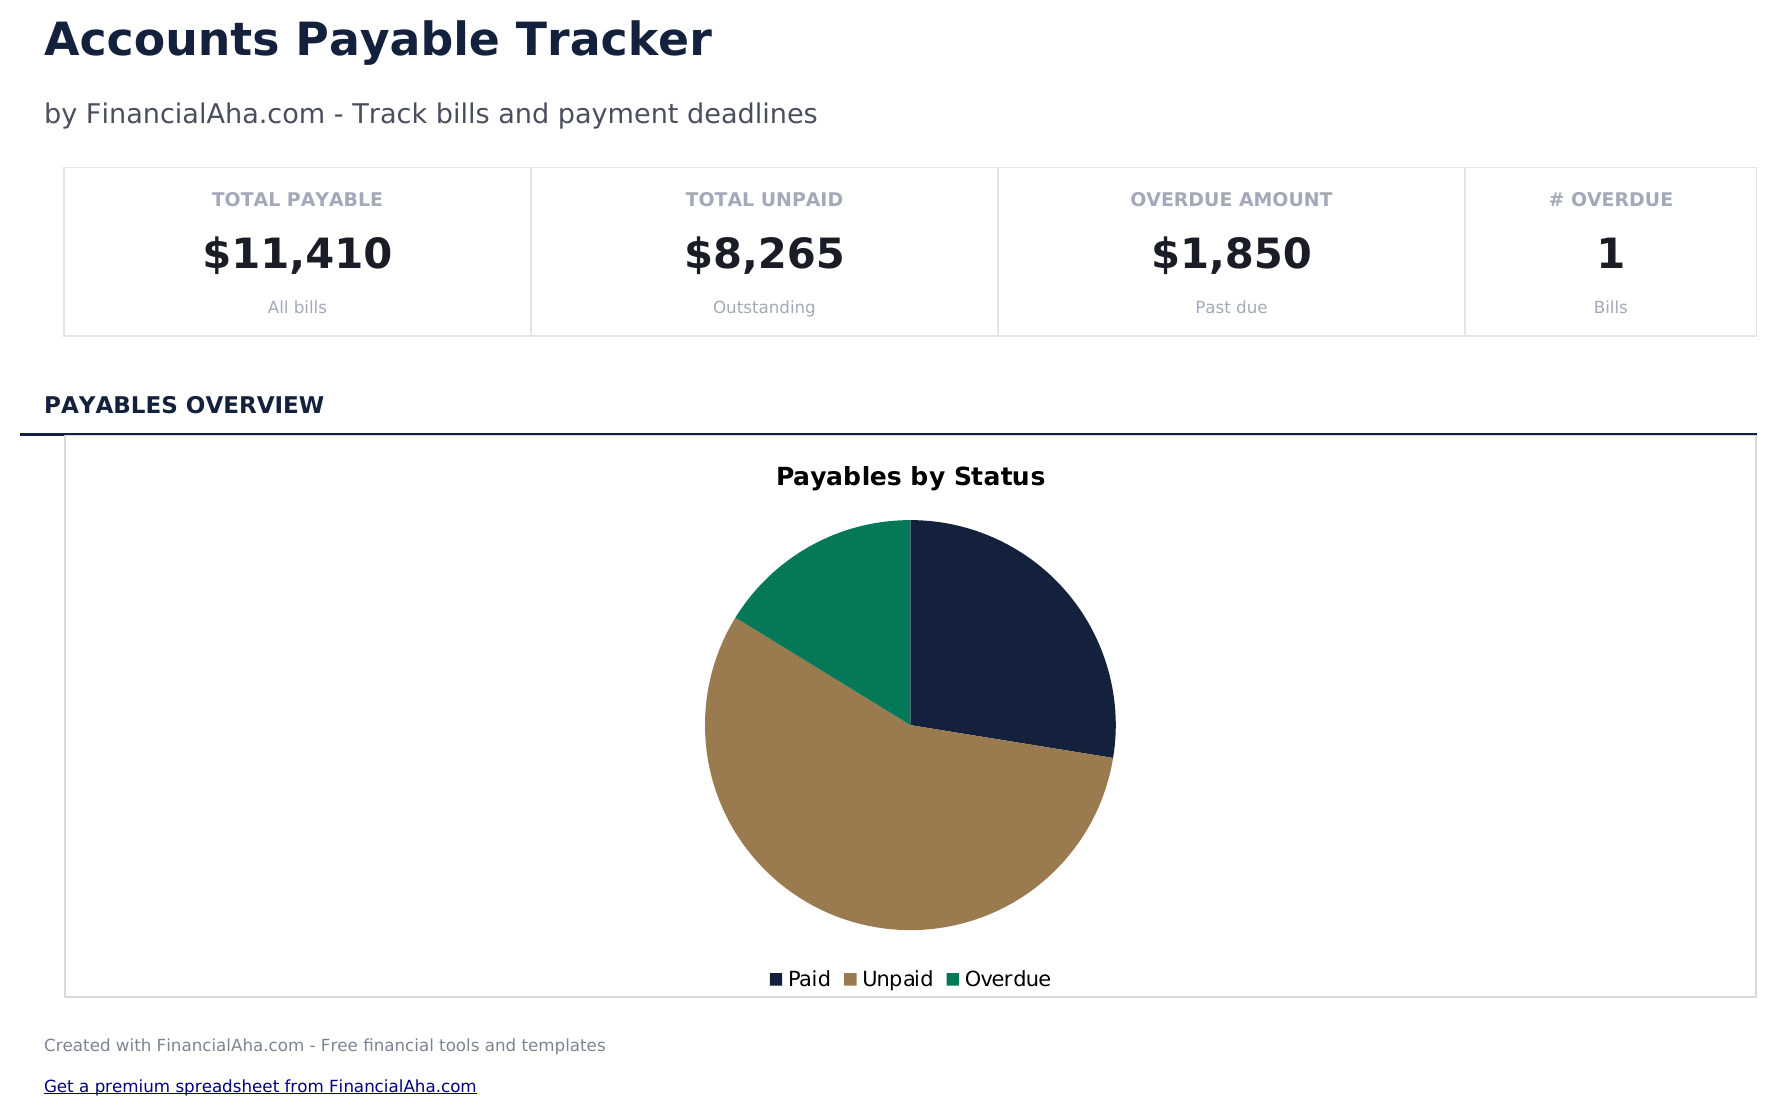
Task: Open the Get a premium spreadsheet link
Action: (260, 1086)
